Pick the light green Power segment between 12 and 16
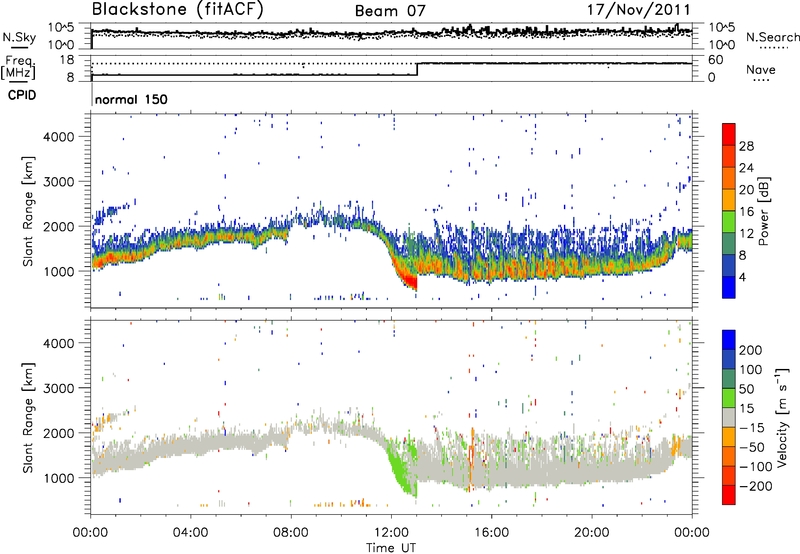The width and height of the screenshot is (800, 554). click(x=729, y=222)
